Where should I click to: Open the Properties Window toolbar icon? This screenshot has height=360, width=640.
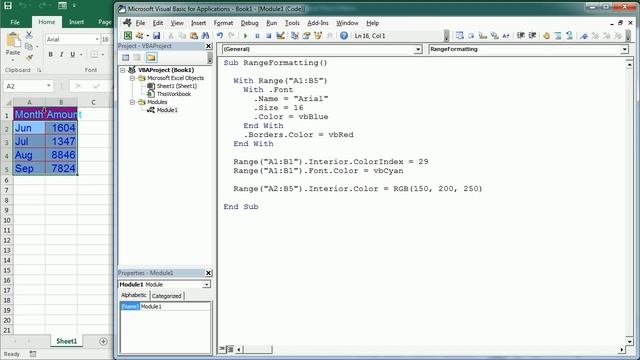tap(306, 36)
